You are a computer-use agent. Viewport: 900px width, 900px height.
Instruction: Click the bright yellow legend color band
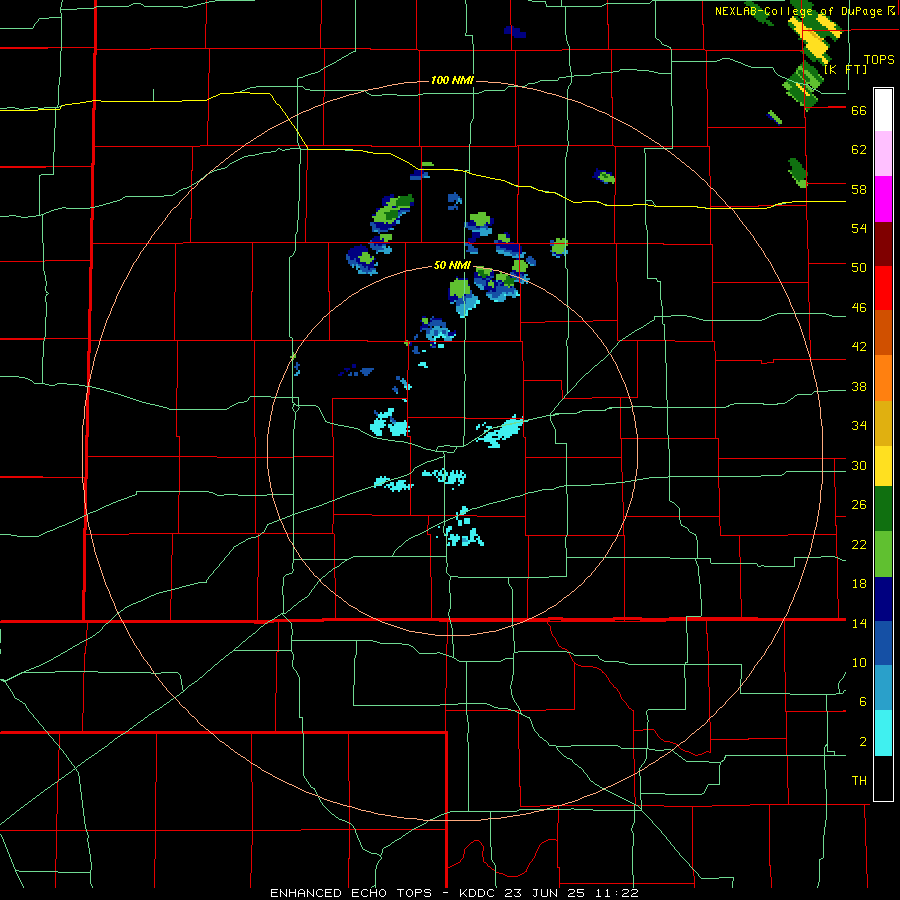click(x=883, y=466)
